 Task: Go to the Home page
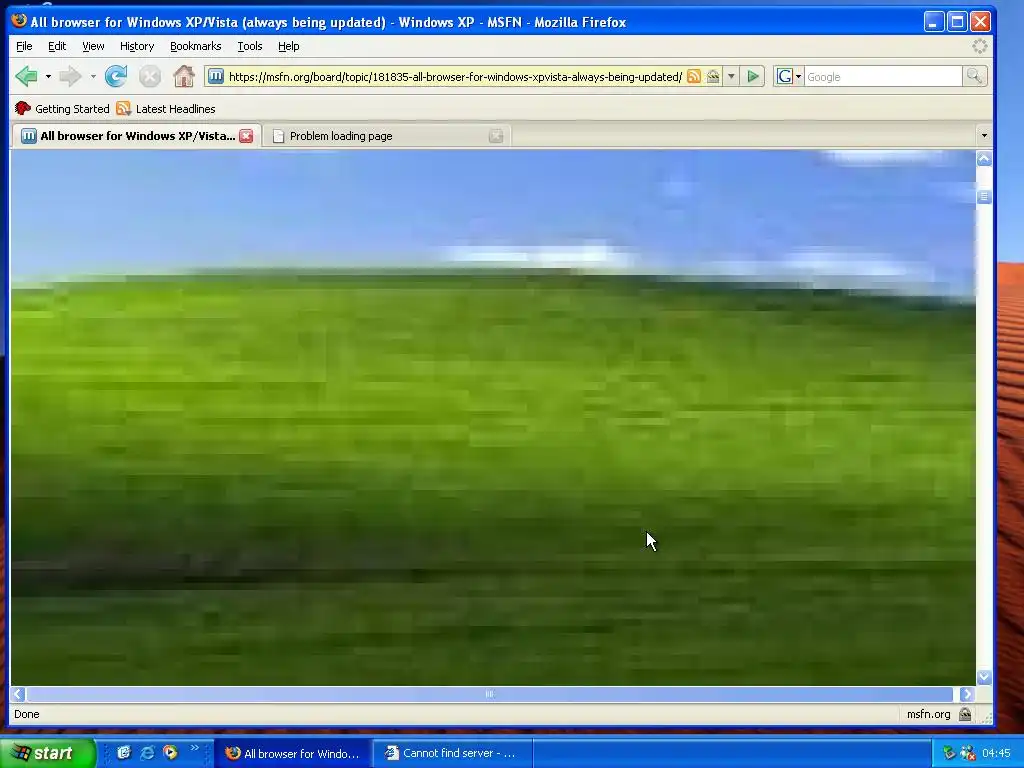click(x=184, y=76)
